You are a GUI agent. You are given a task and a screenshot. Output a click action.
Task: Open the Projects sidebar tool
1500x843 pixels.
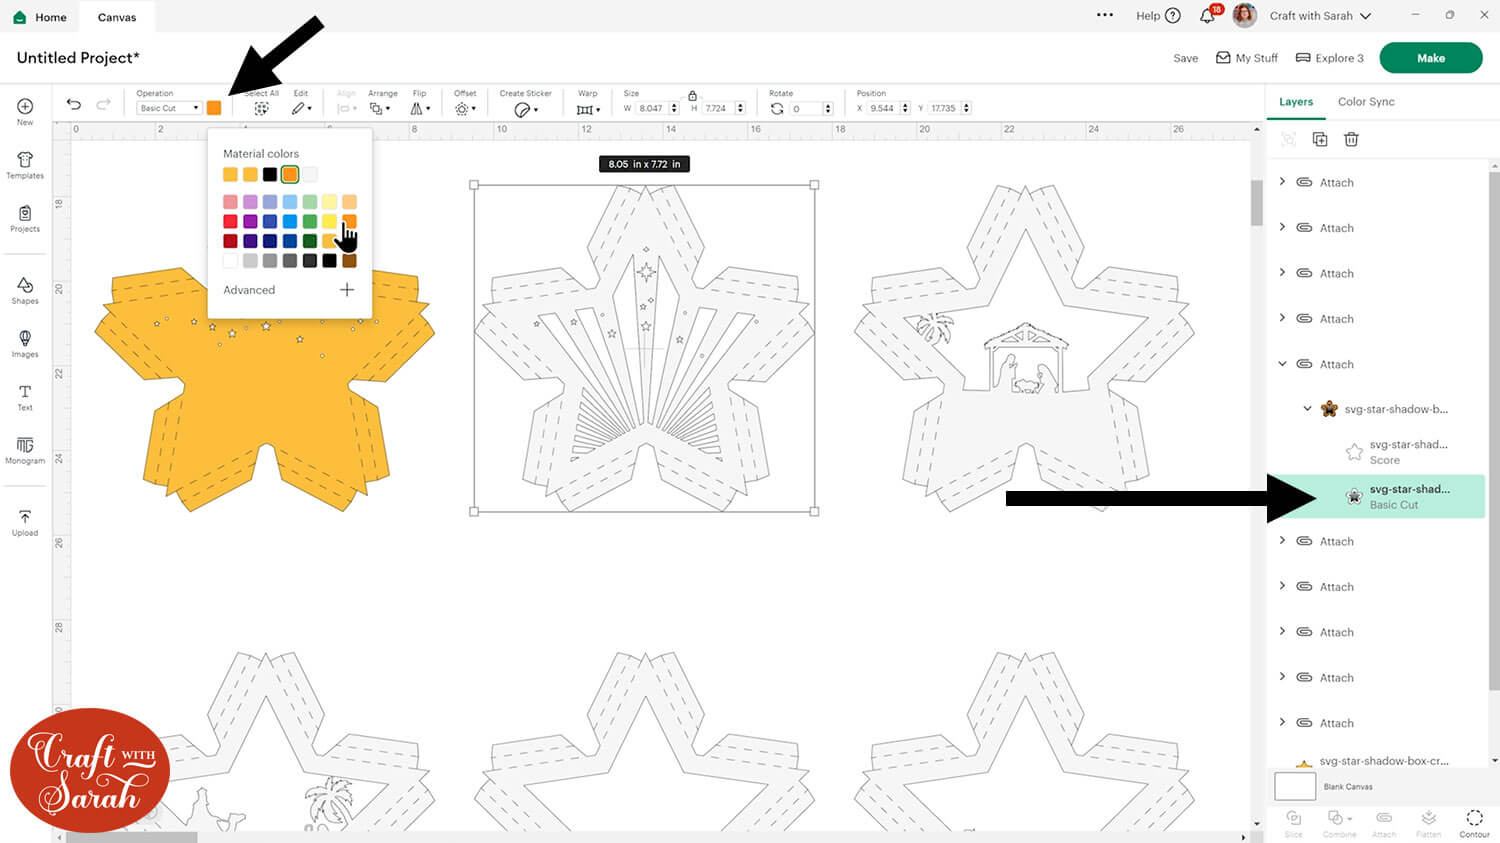pos(25,213)
